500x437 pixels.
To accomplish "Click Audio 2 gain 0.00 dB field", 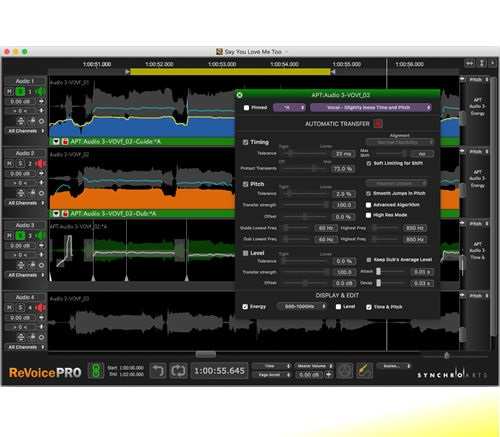I will click(x=21, y=174).
